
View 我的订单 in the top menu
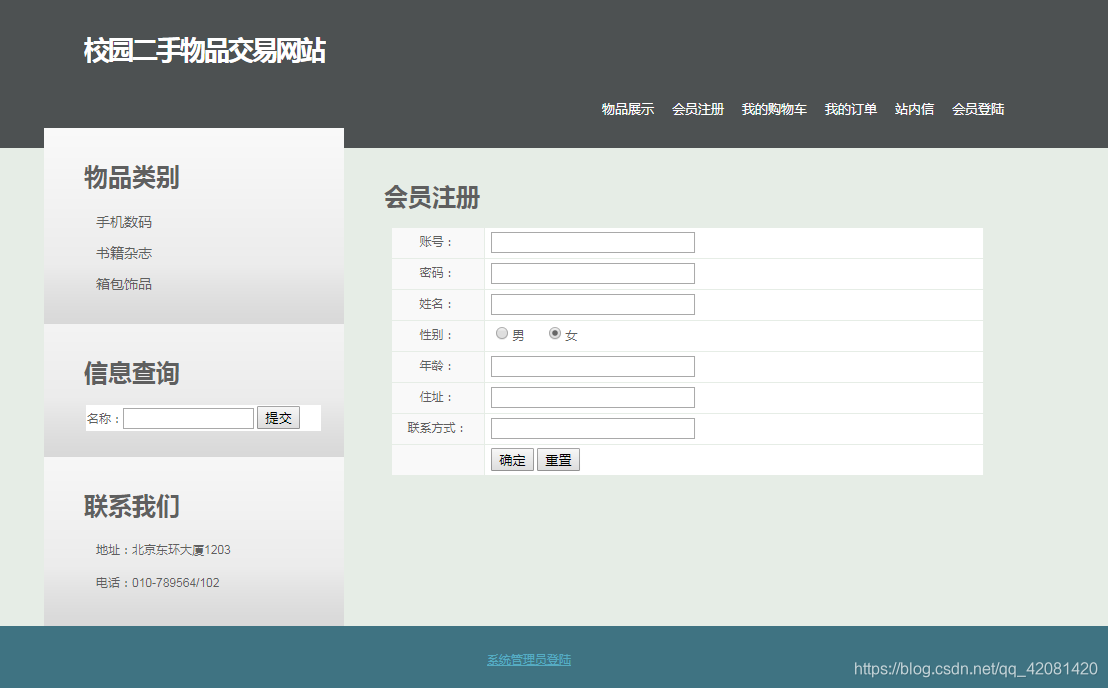pos(850,109)
